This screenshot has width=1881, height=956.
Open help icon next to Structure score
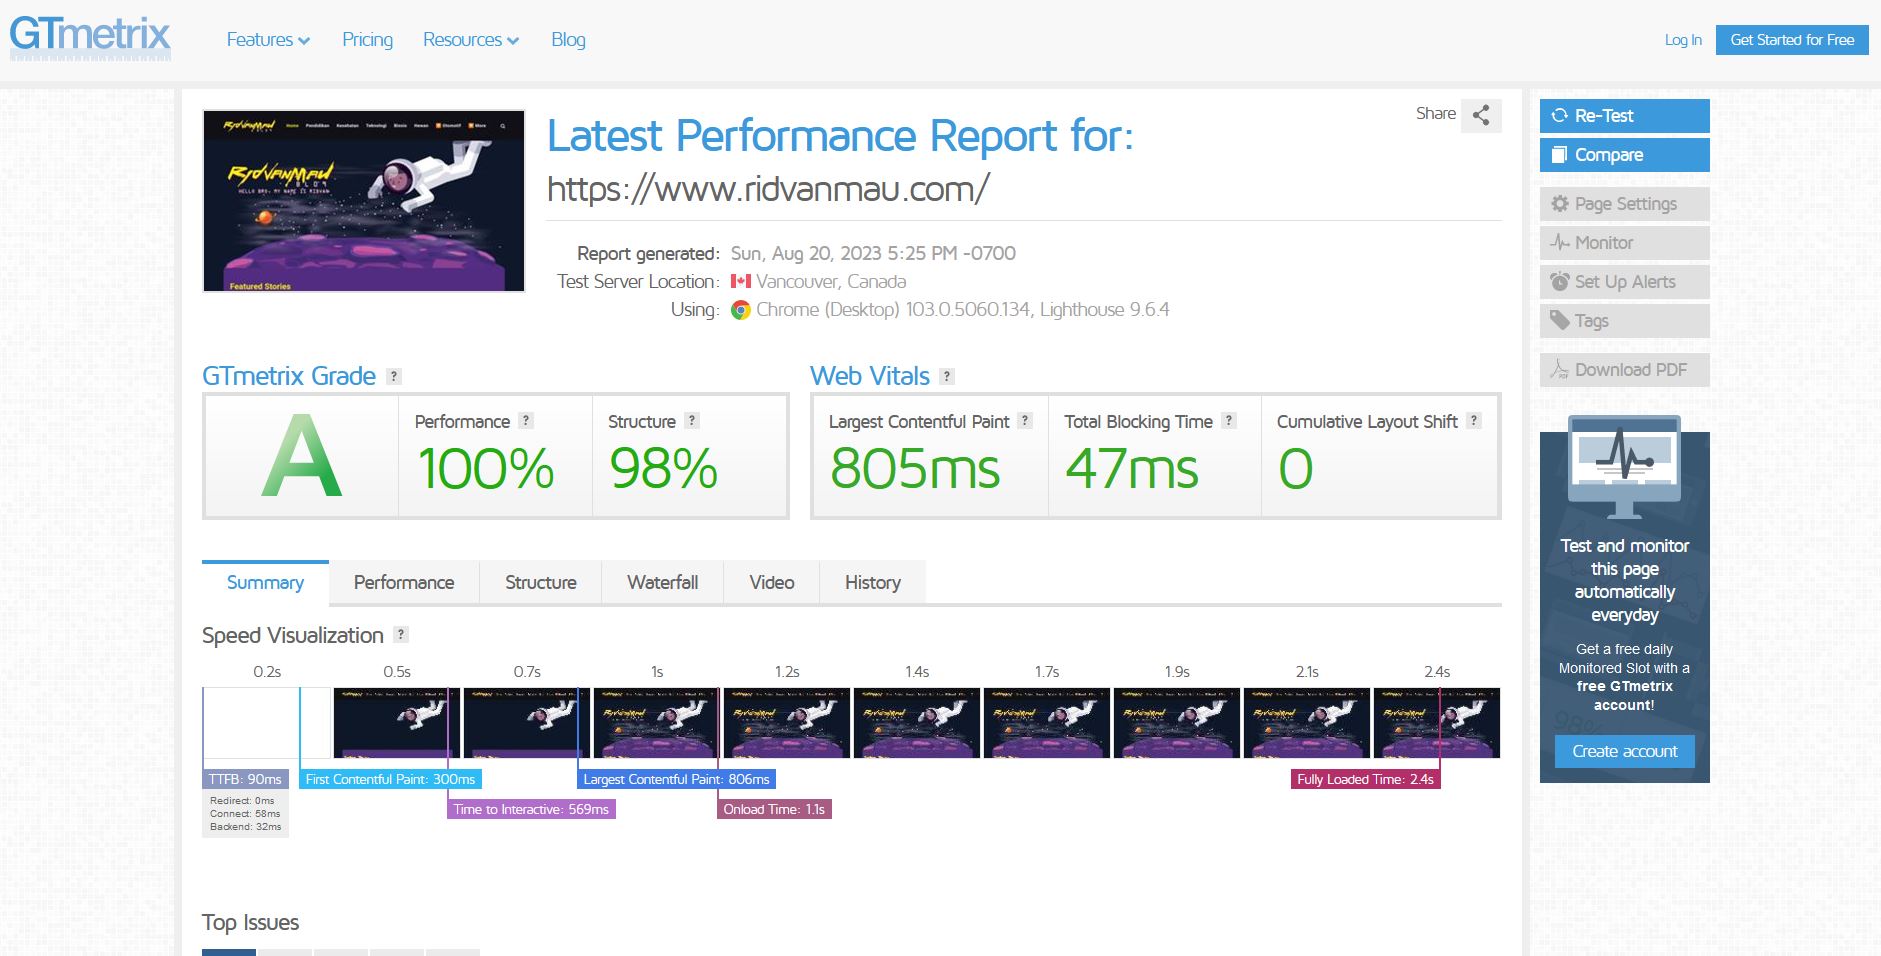coord(692,421)
